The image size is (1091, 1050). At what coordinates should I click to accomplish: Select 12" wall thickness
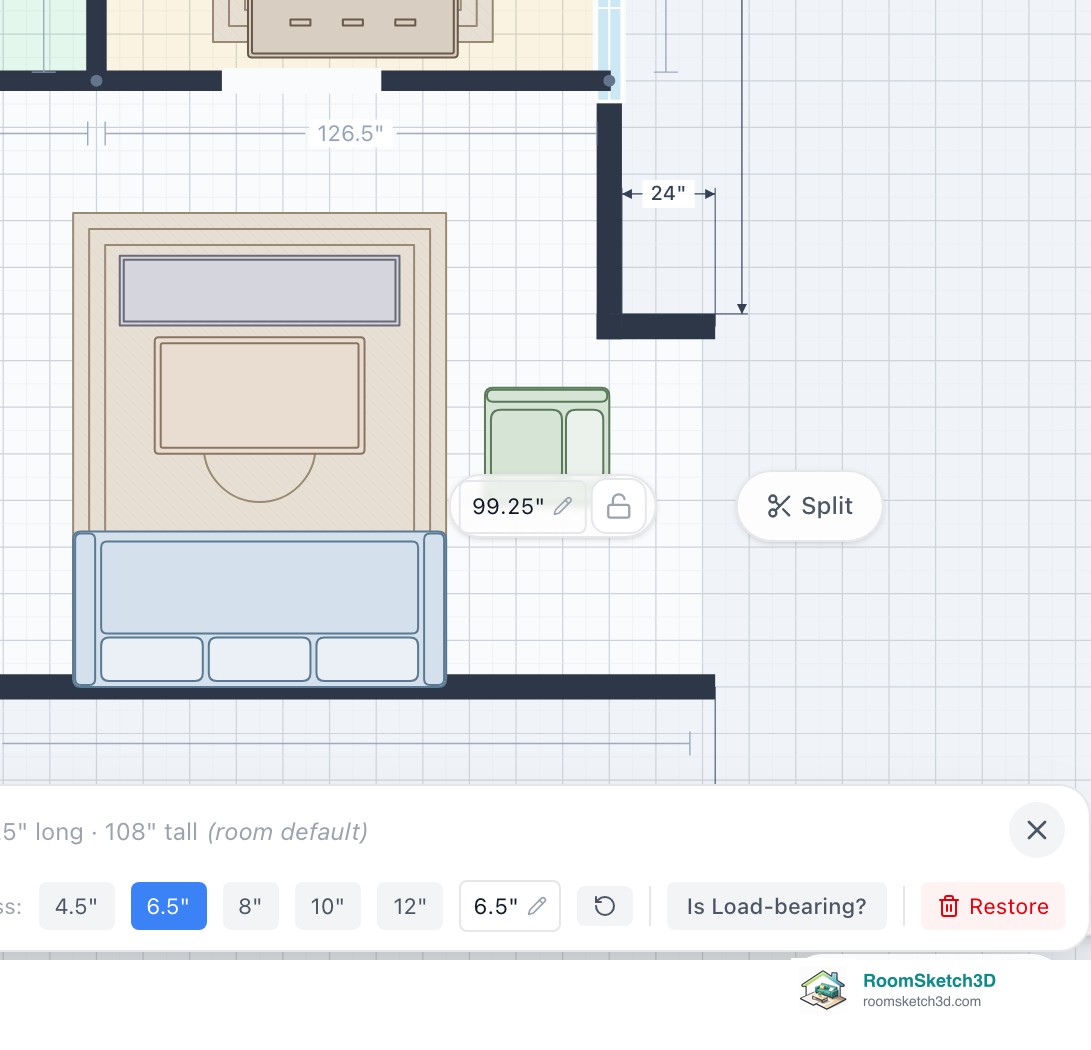tap(410, 906)
